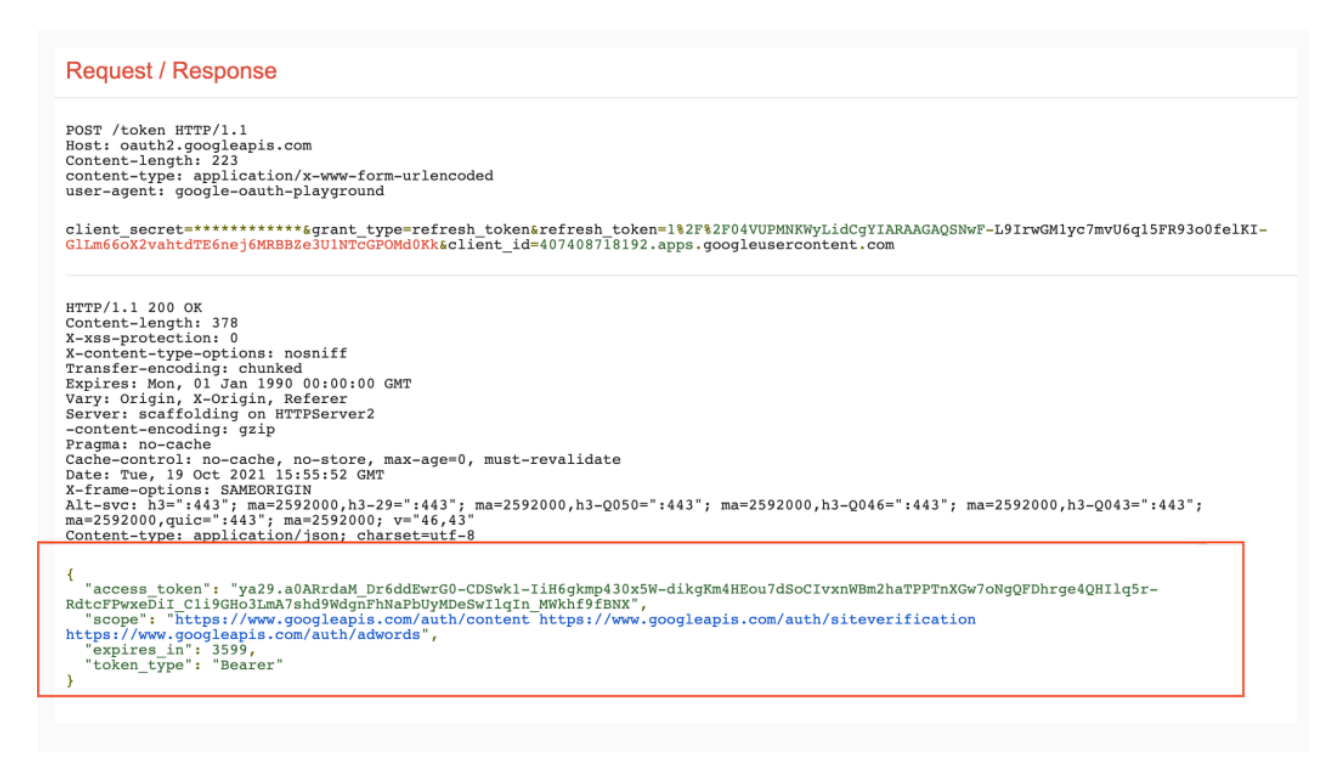Click the token_type Bearer value
1332x772 pixels.
pos(244,664)
